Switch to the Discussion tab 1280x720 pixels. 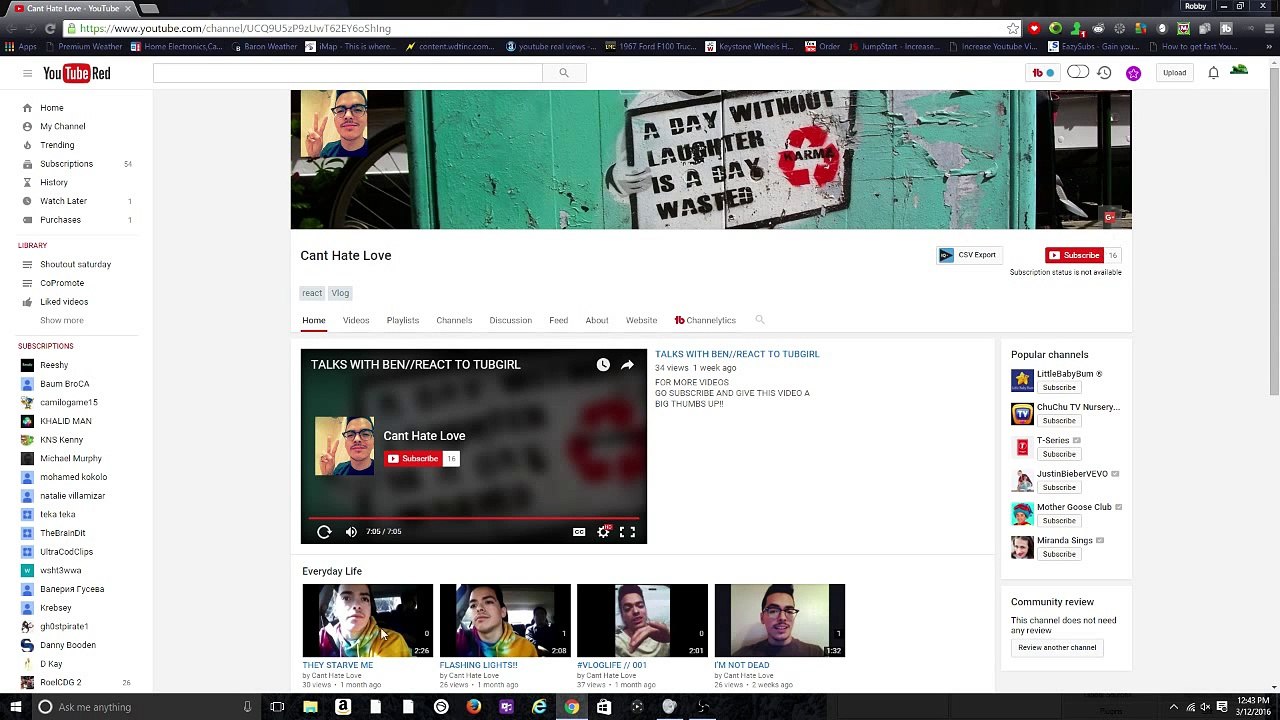511,320
